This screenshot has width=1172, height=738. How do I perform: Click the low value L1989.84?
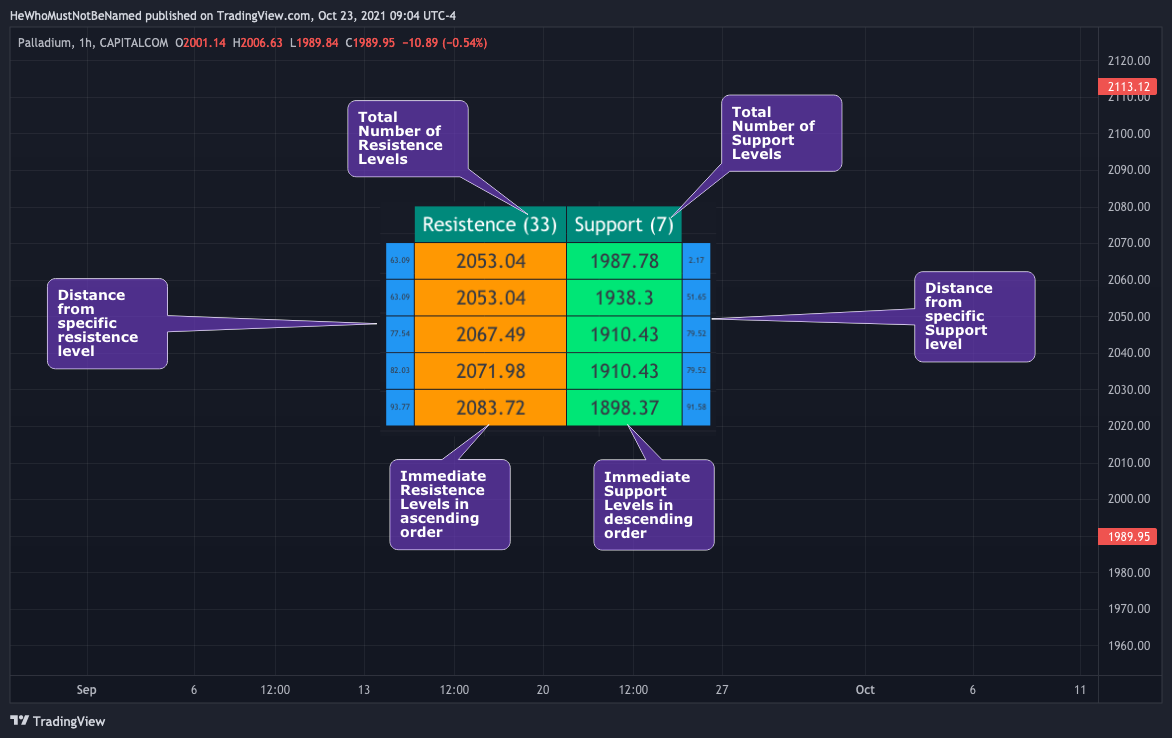coord(314,43)
